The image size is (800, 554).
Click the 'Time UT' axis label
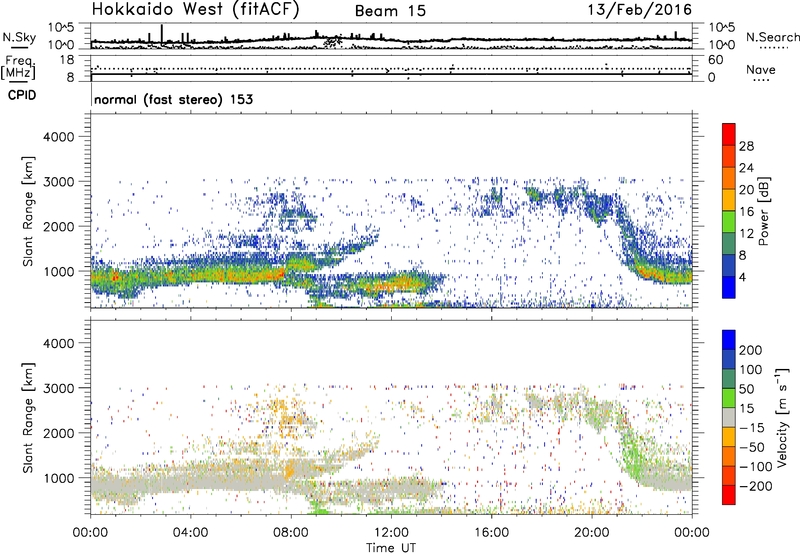[391, 548]
